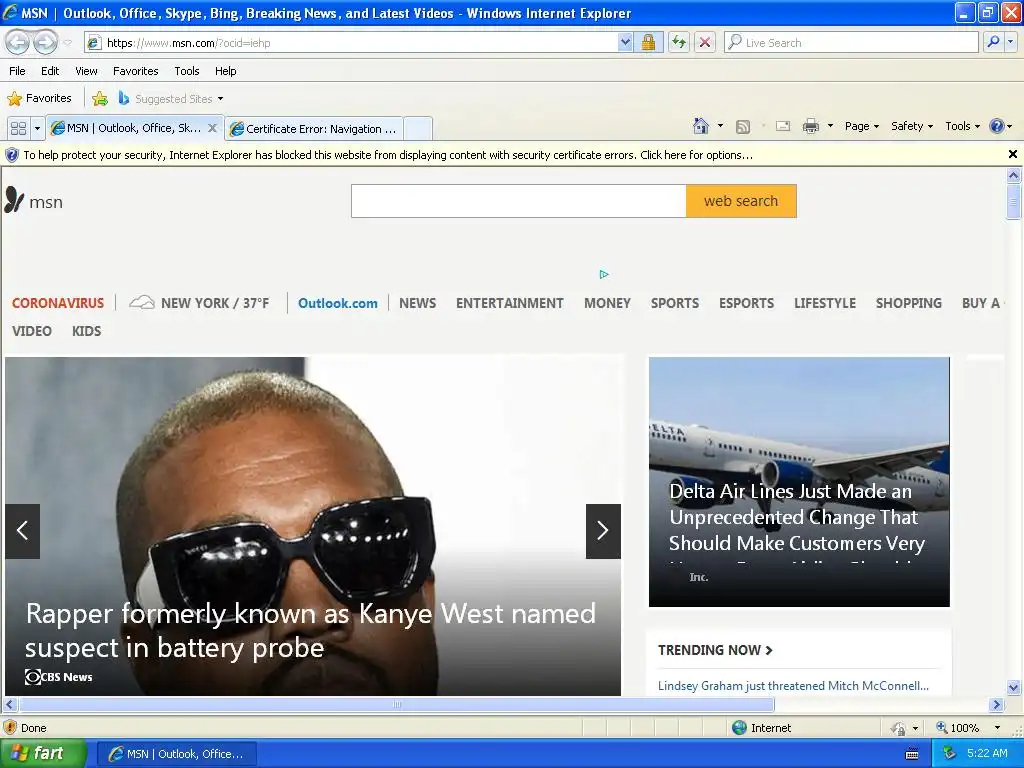Open the Edit menu
Viewport: 1024px width, 768px height.
[x=50, y=71]
